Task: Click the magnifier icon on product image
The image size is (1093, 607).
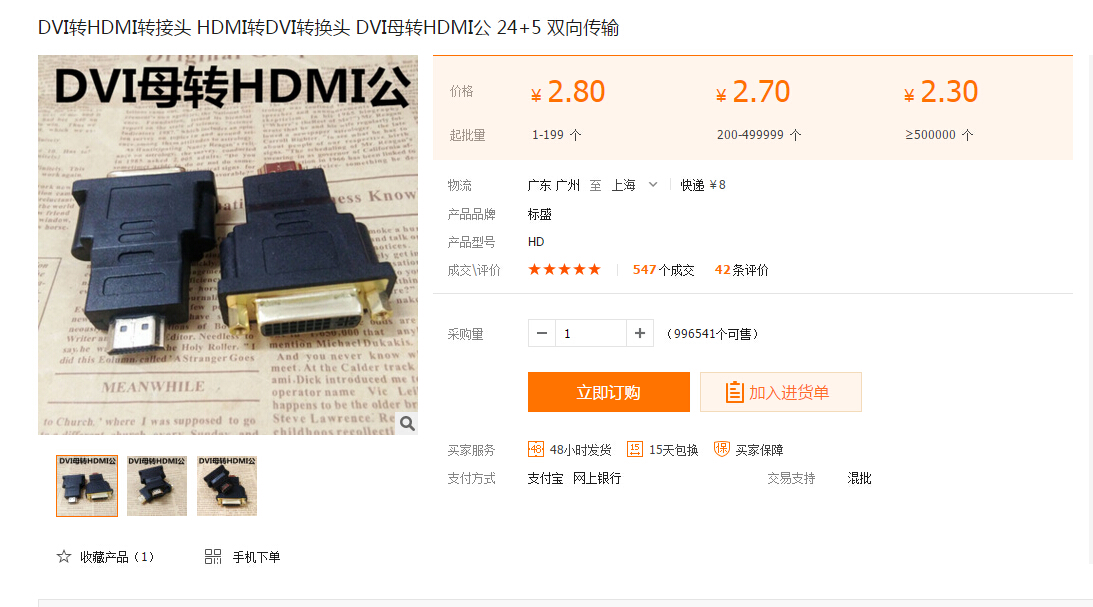Action: tap(407, 423)
